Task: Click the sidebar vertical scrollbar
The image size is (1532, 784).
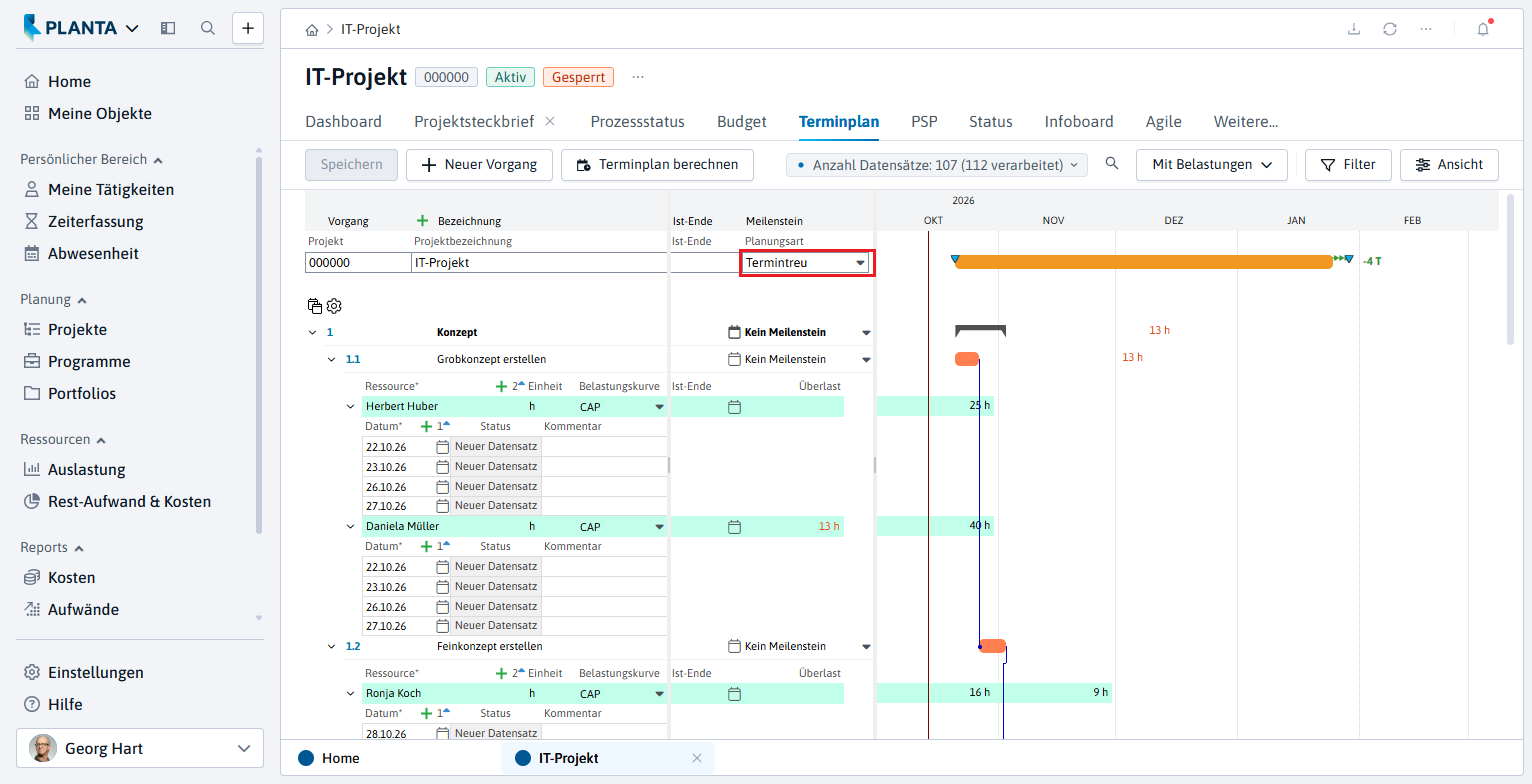Action: point(259,345)
